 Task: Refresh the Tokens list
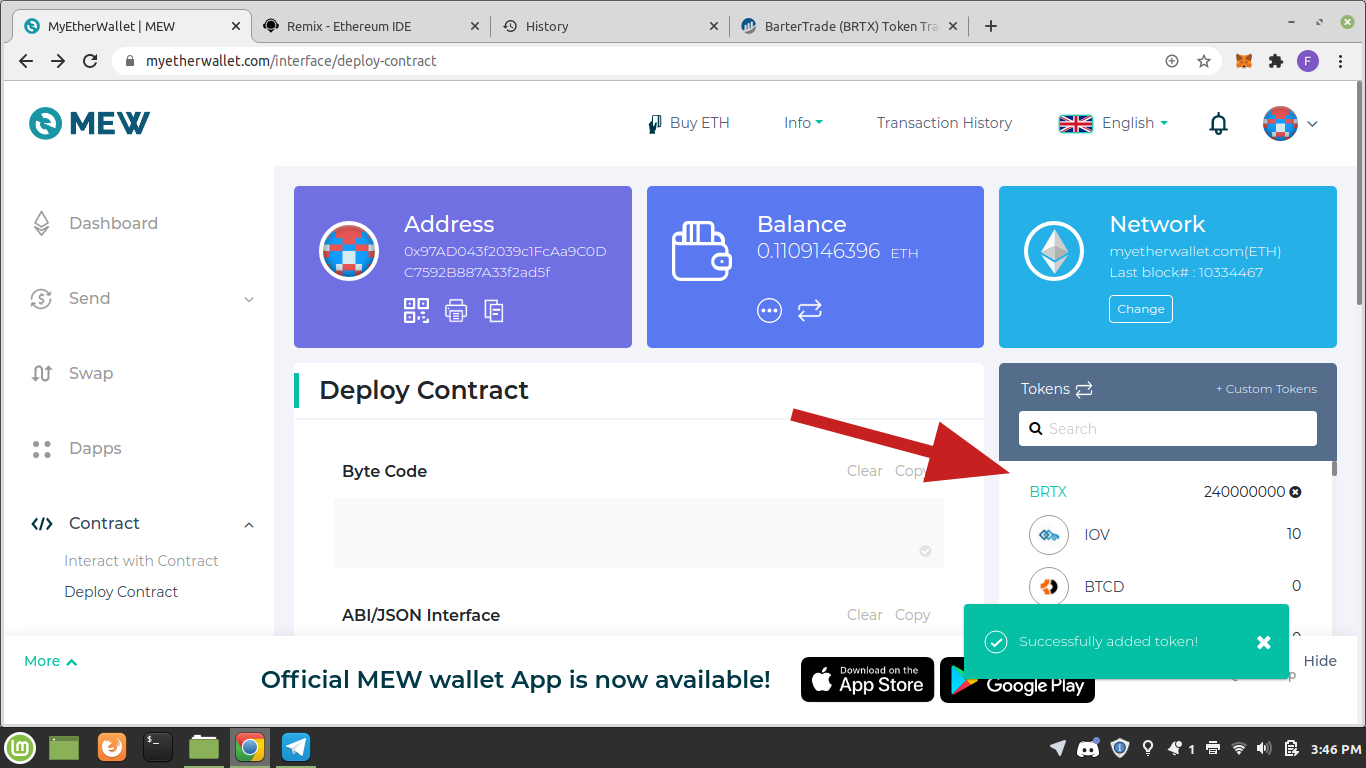coord(1084,390)
